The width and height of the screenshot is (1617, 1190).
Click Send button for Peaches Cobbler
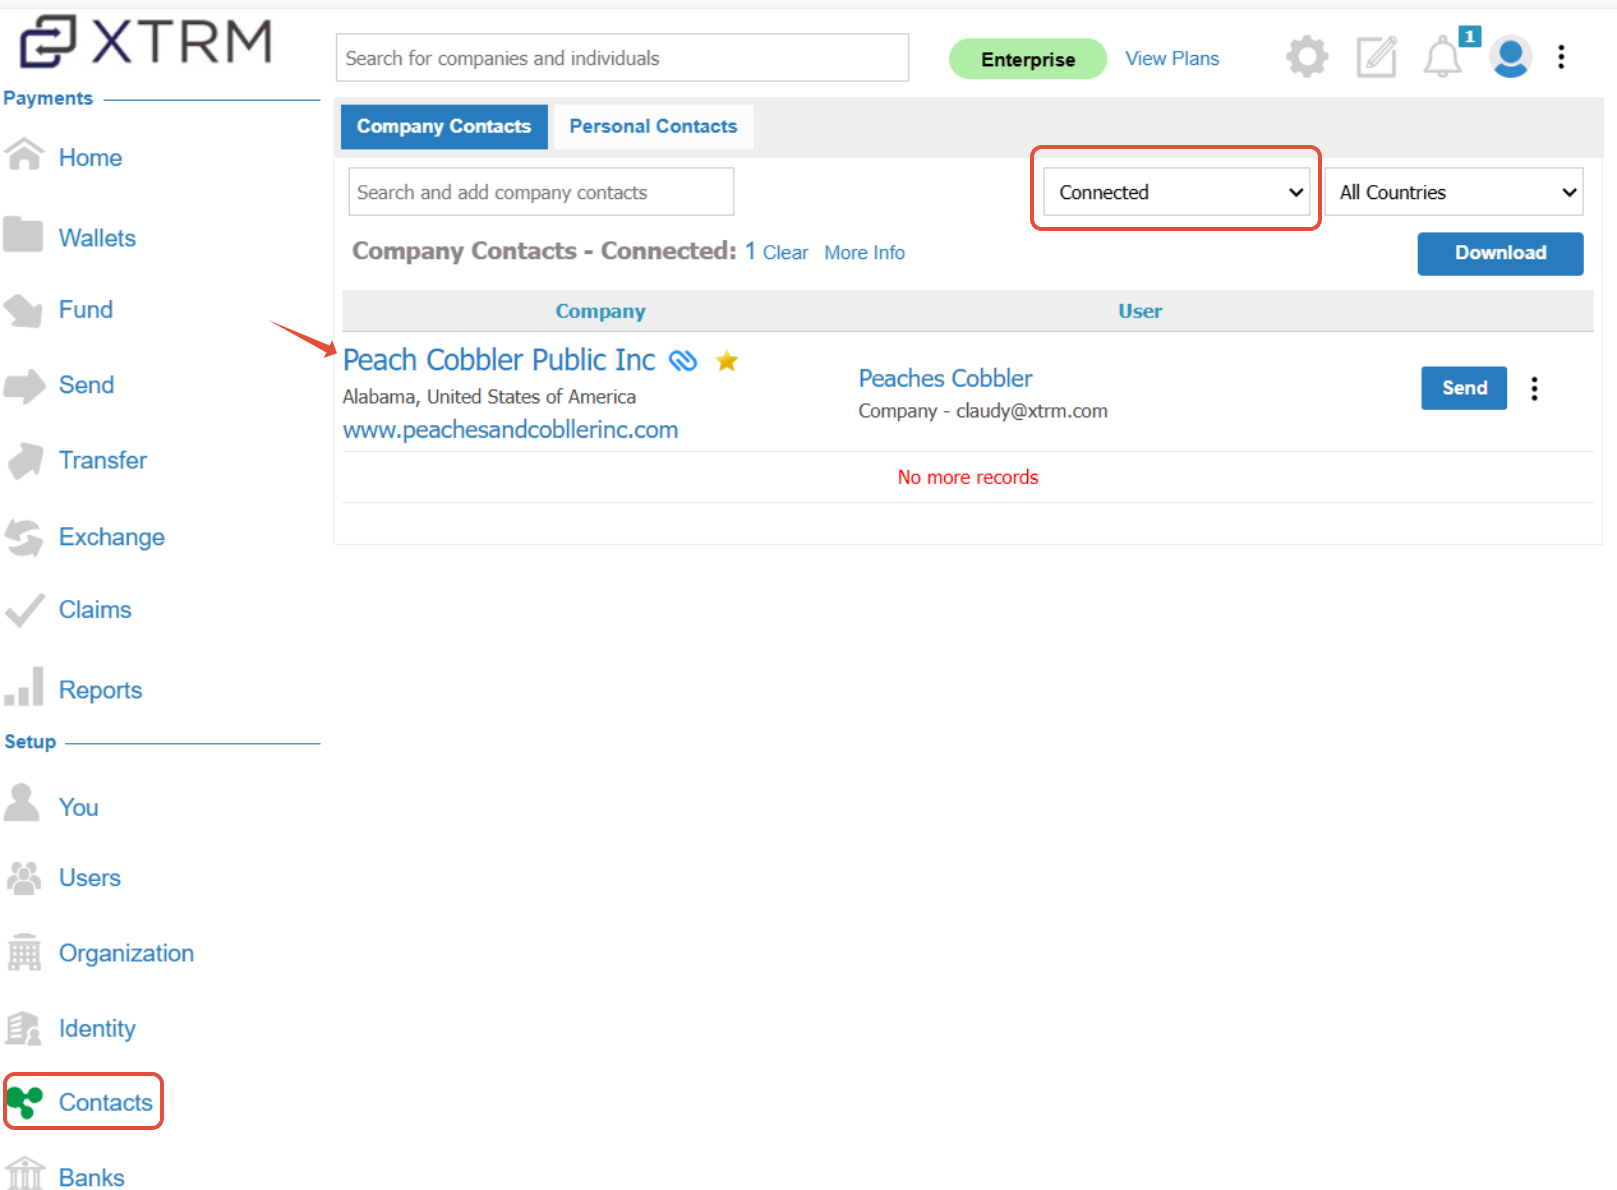coord(1464,388)
